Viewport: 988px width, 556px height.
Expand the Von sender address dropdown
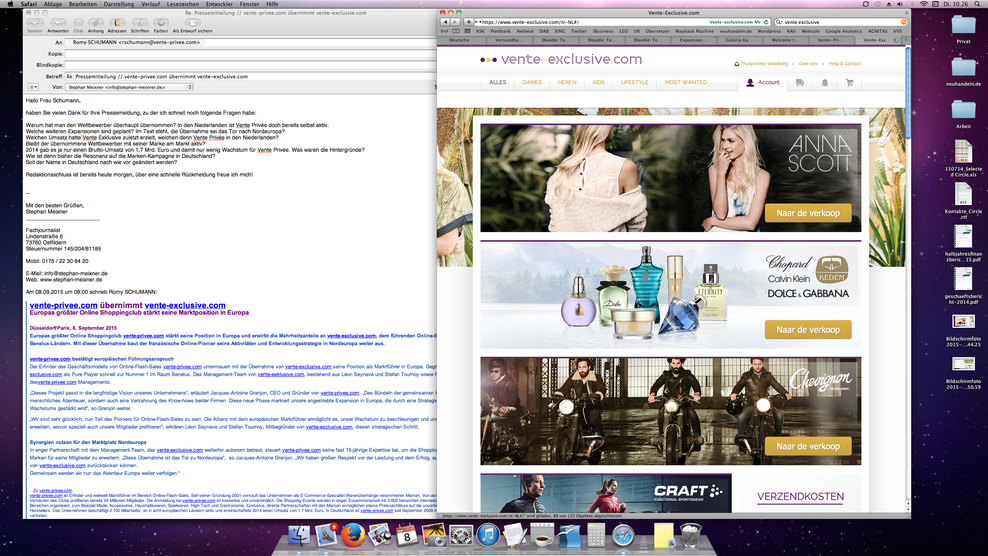[x=129, y=87]
